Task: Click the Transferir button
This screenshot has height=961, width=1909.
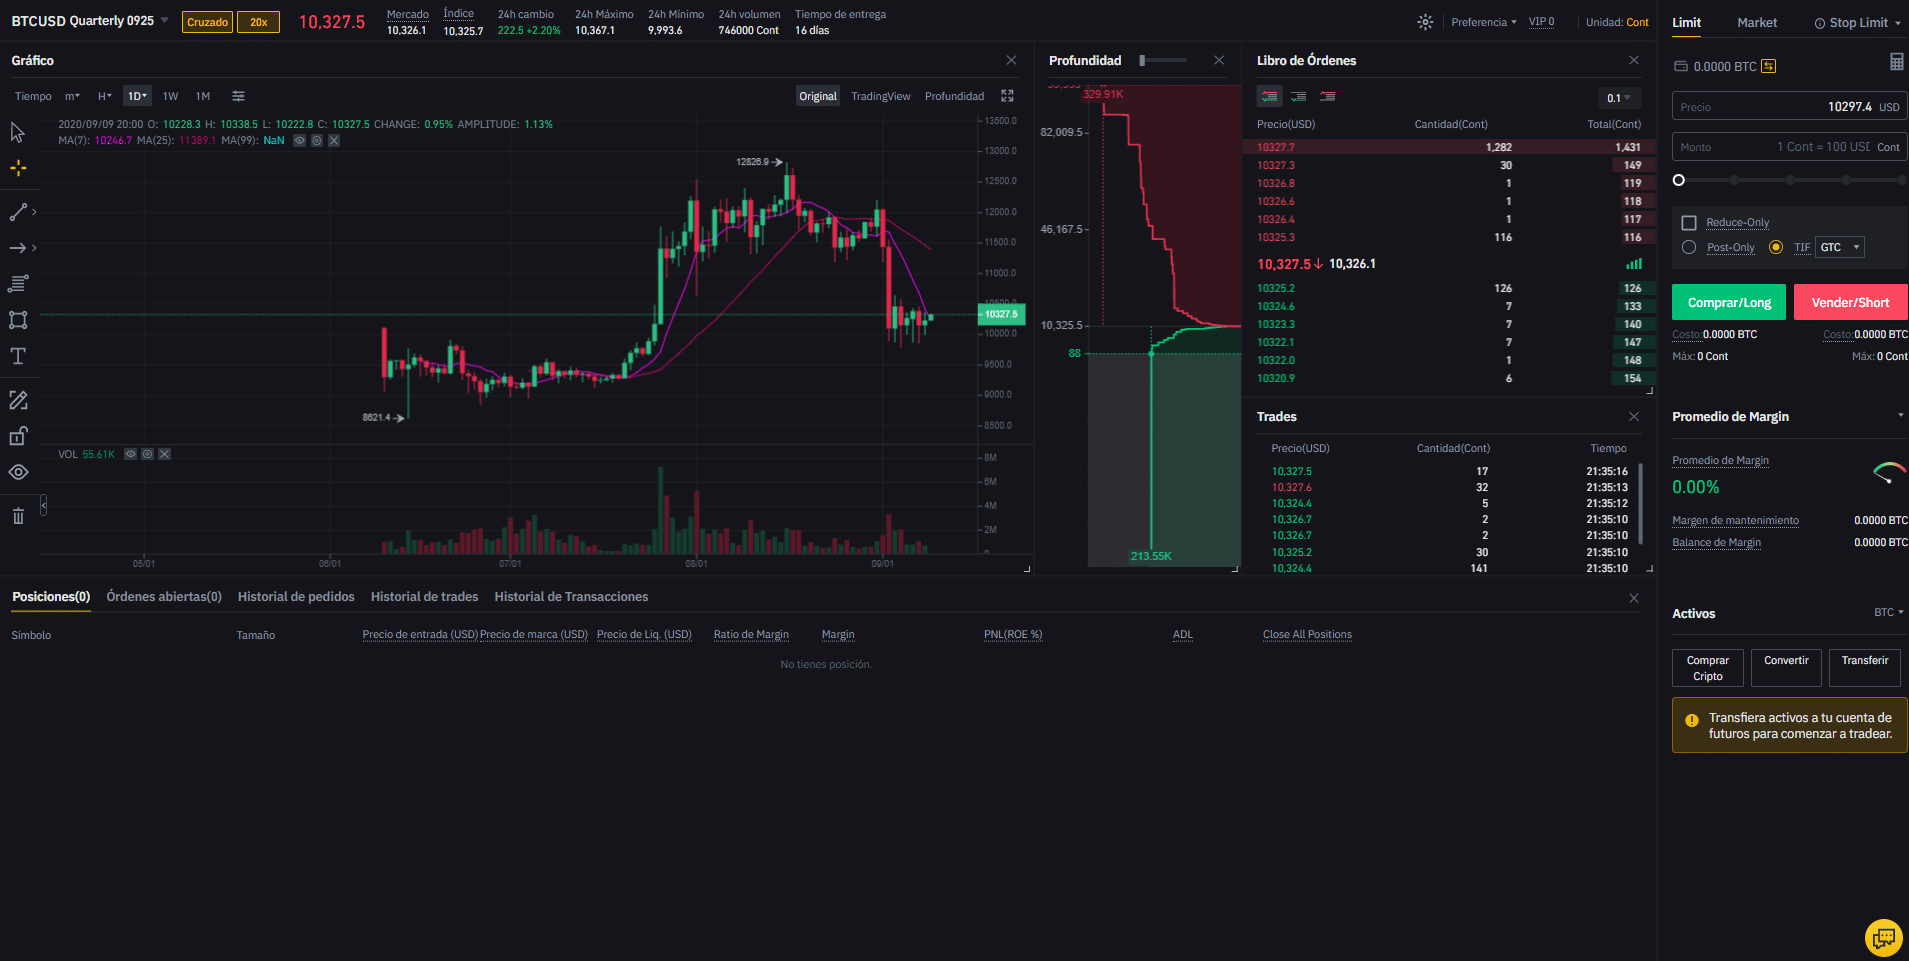Action: (1865, 668)
